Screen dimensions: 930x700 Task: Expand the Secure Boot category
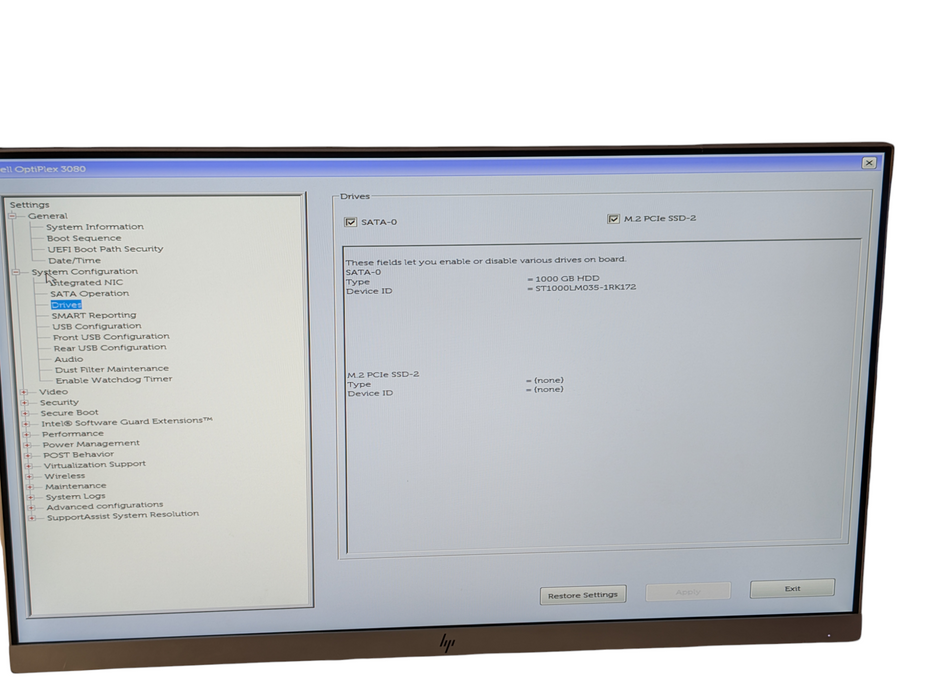(x=25, y=413)
